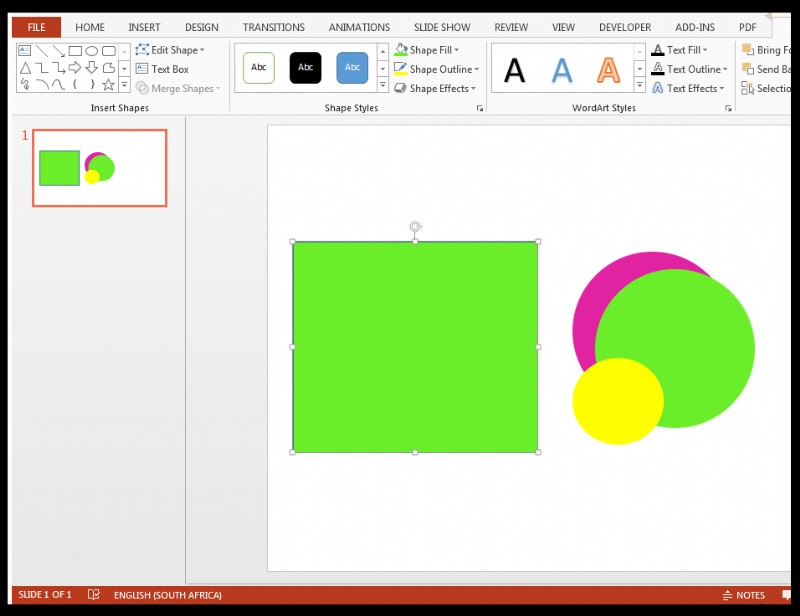The width and height of the screenshot is (800, 616).
Task: Open the SLIDE SHOW tab
Action: tap(441, 27)
